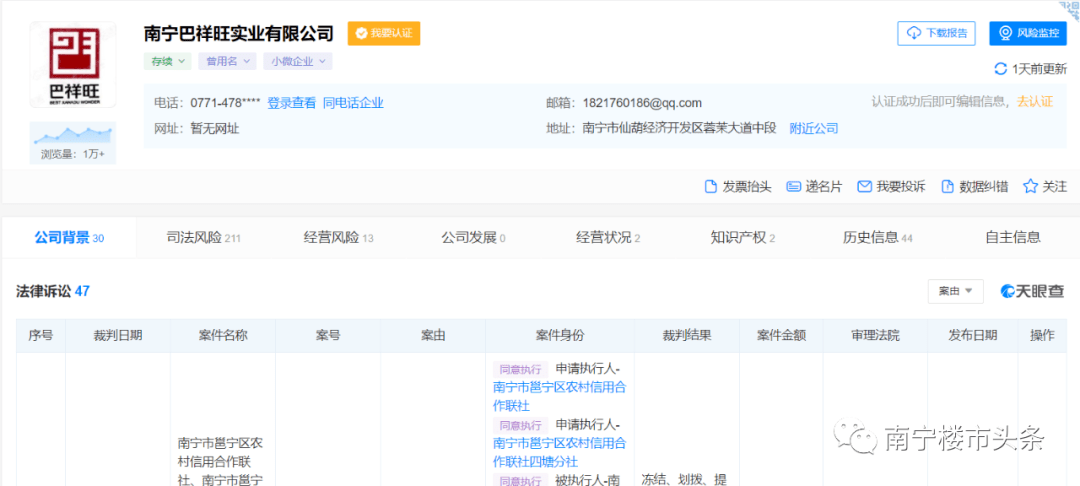This screenshot has height=486, width=1080.
Task: Expand the 存续 status dropdown
Action: pos(167,61)
